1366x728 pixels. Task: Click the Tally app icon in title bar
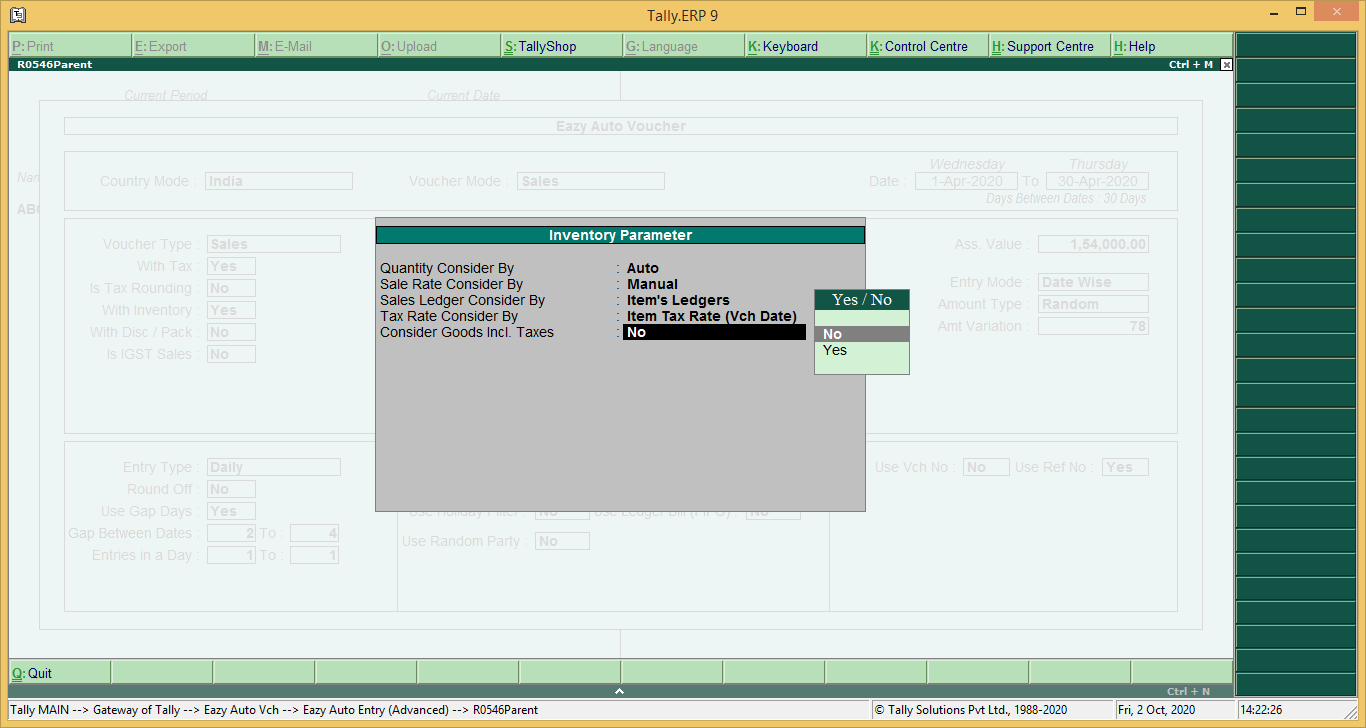(x=17, y=15)
